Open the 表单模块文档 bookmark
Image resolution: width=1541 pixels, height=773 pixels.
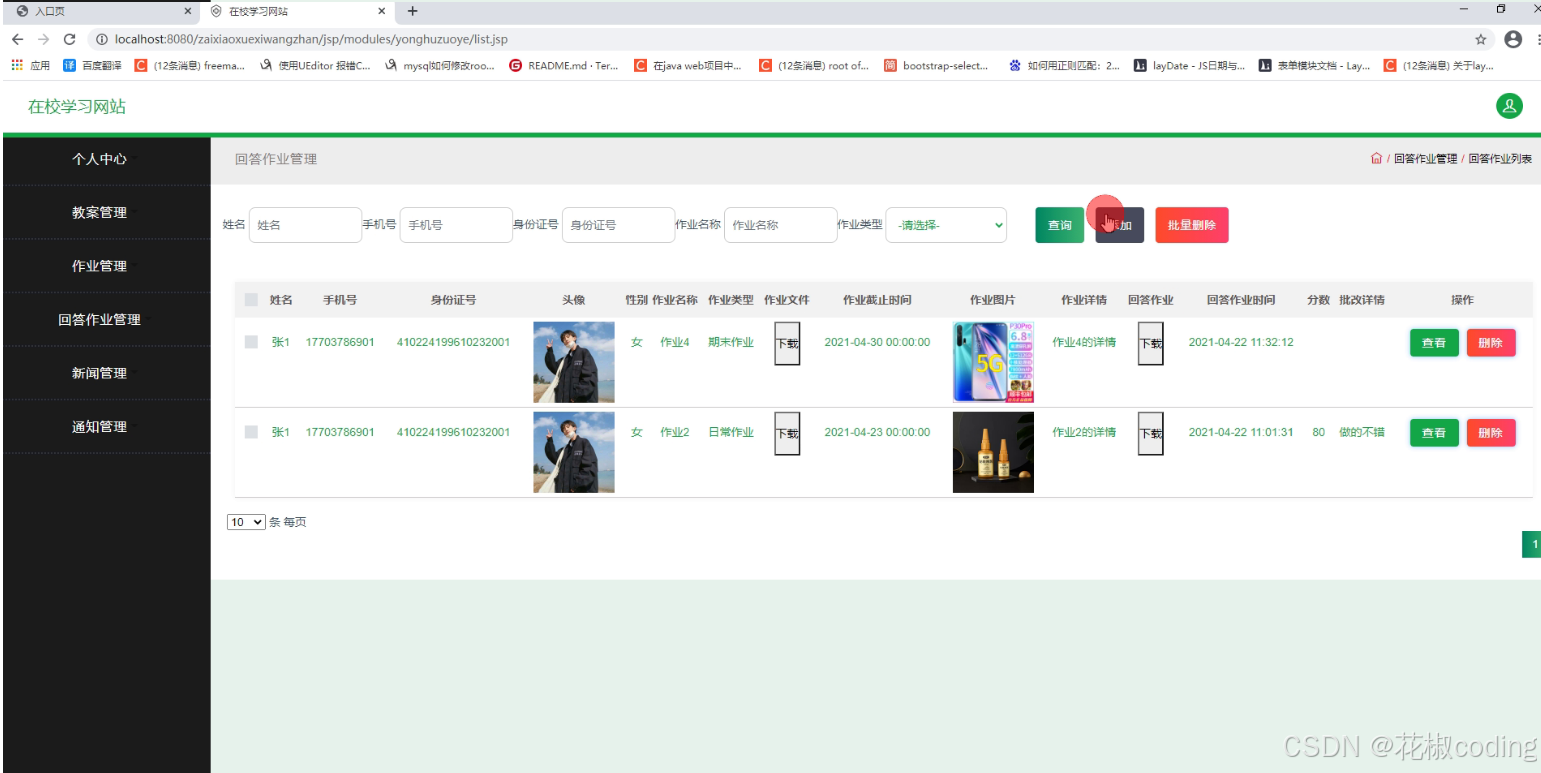1314,66
